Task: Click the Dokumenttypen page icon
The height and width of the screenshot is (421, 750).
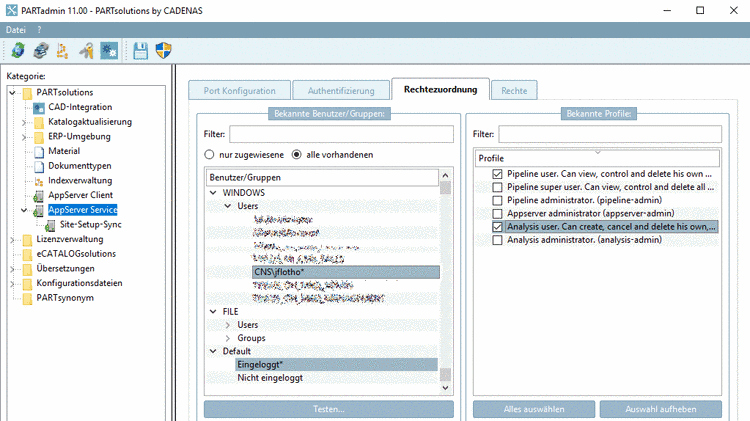Action: click(40, 166)
